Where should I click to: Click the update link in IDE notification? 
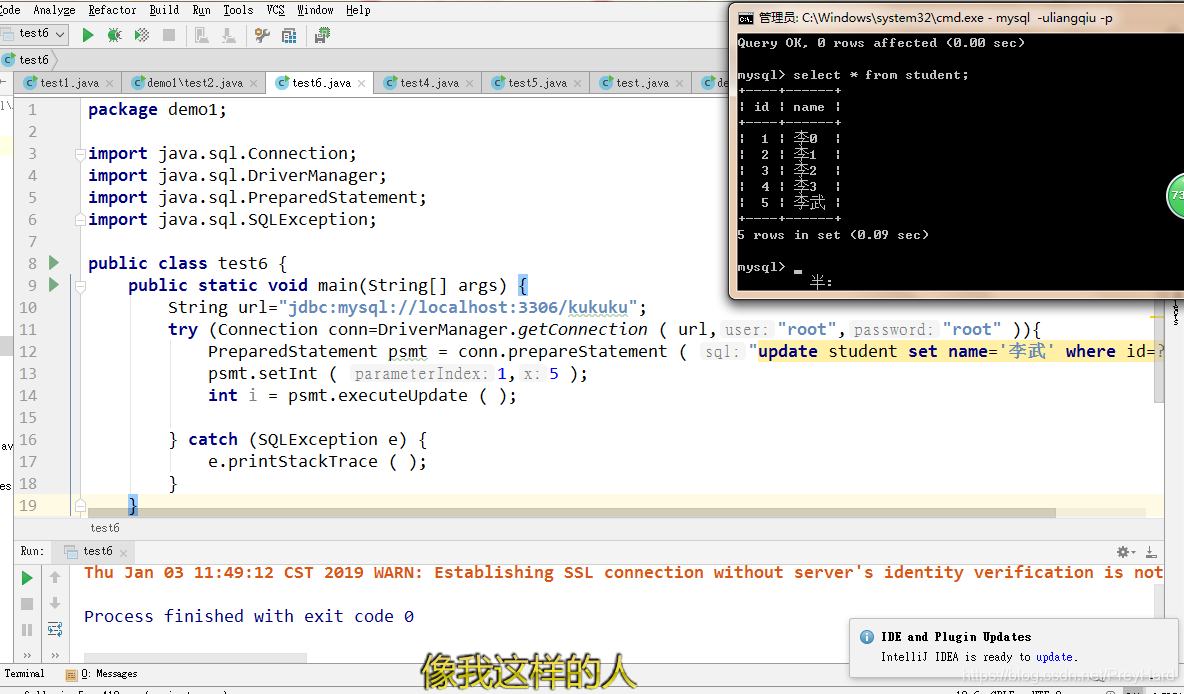pos(1054,657)
